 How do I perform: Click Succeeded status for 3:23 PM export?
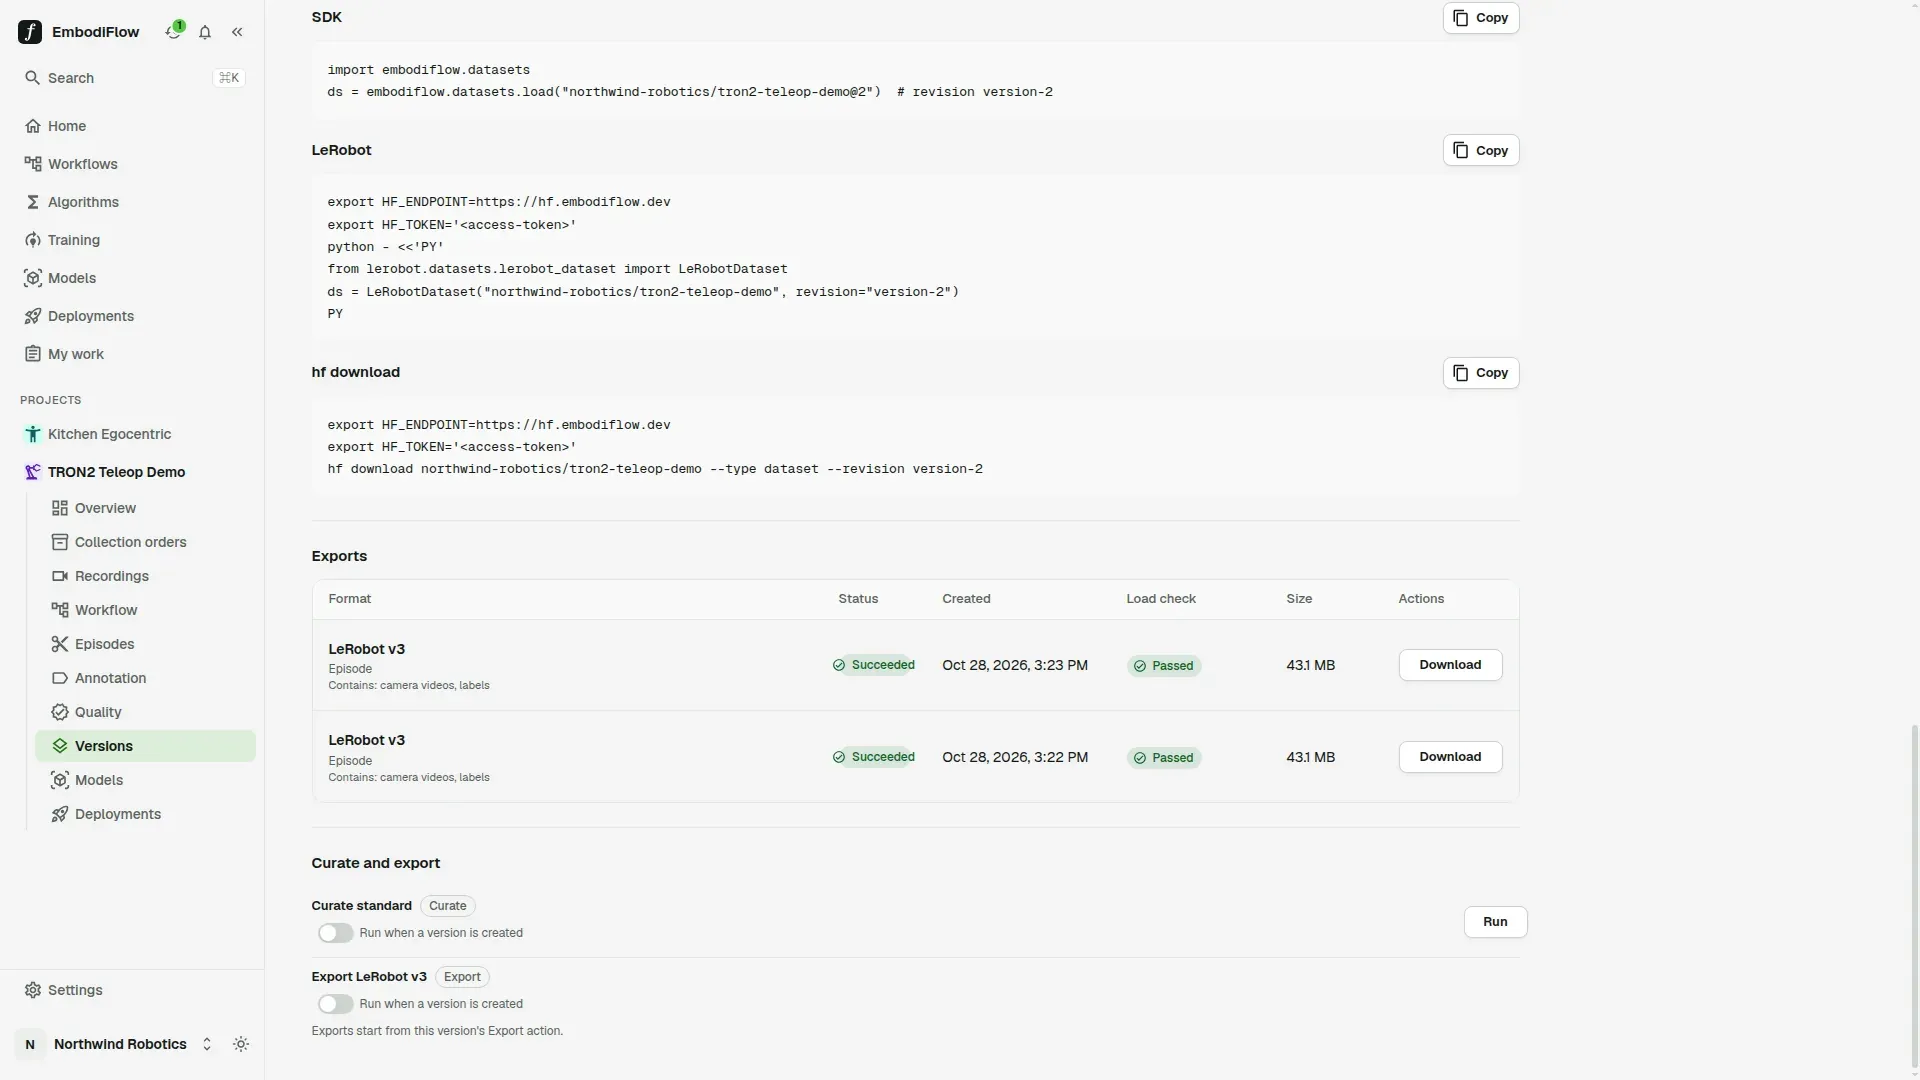874,665
